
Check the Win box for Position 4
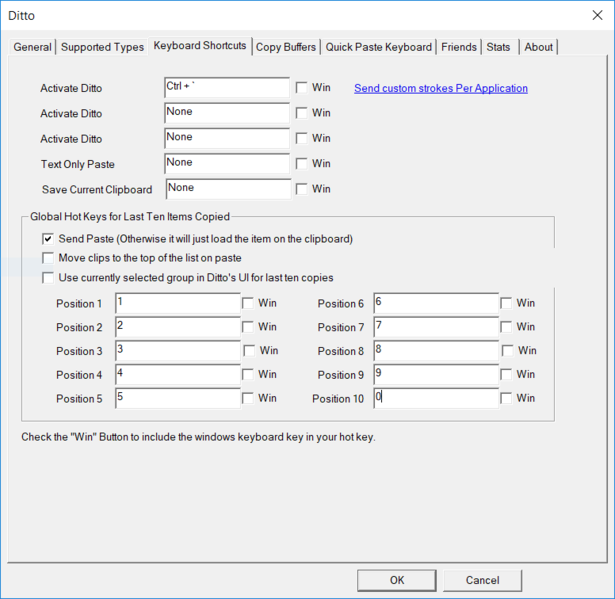247,375
